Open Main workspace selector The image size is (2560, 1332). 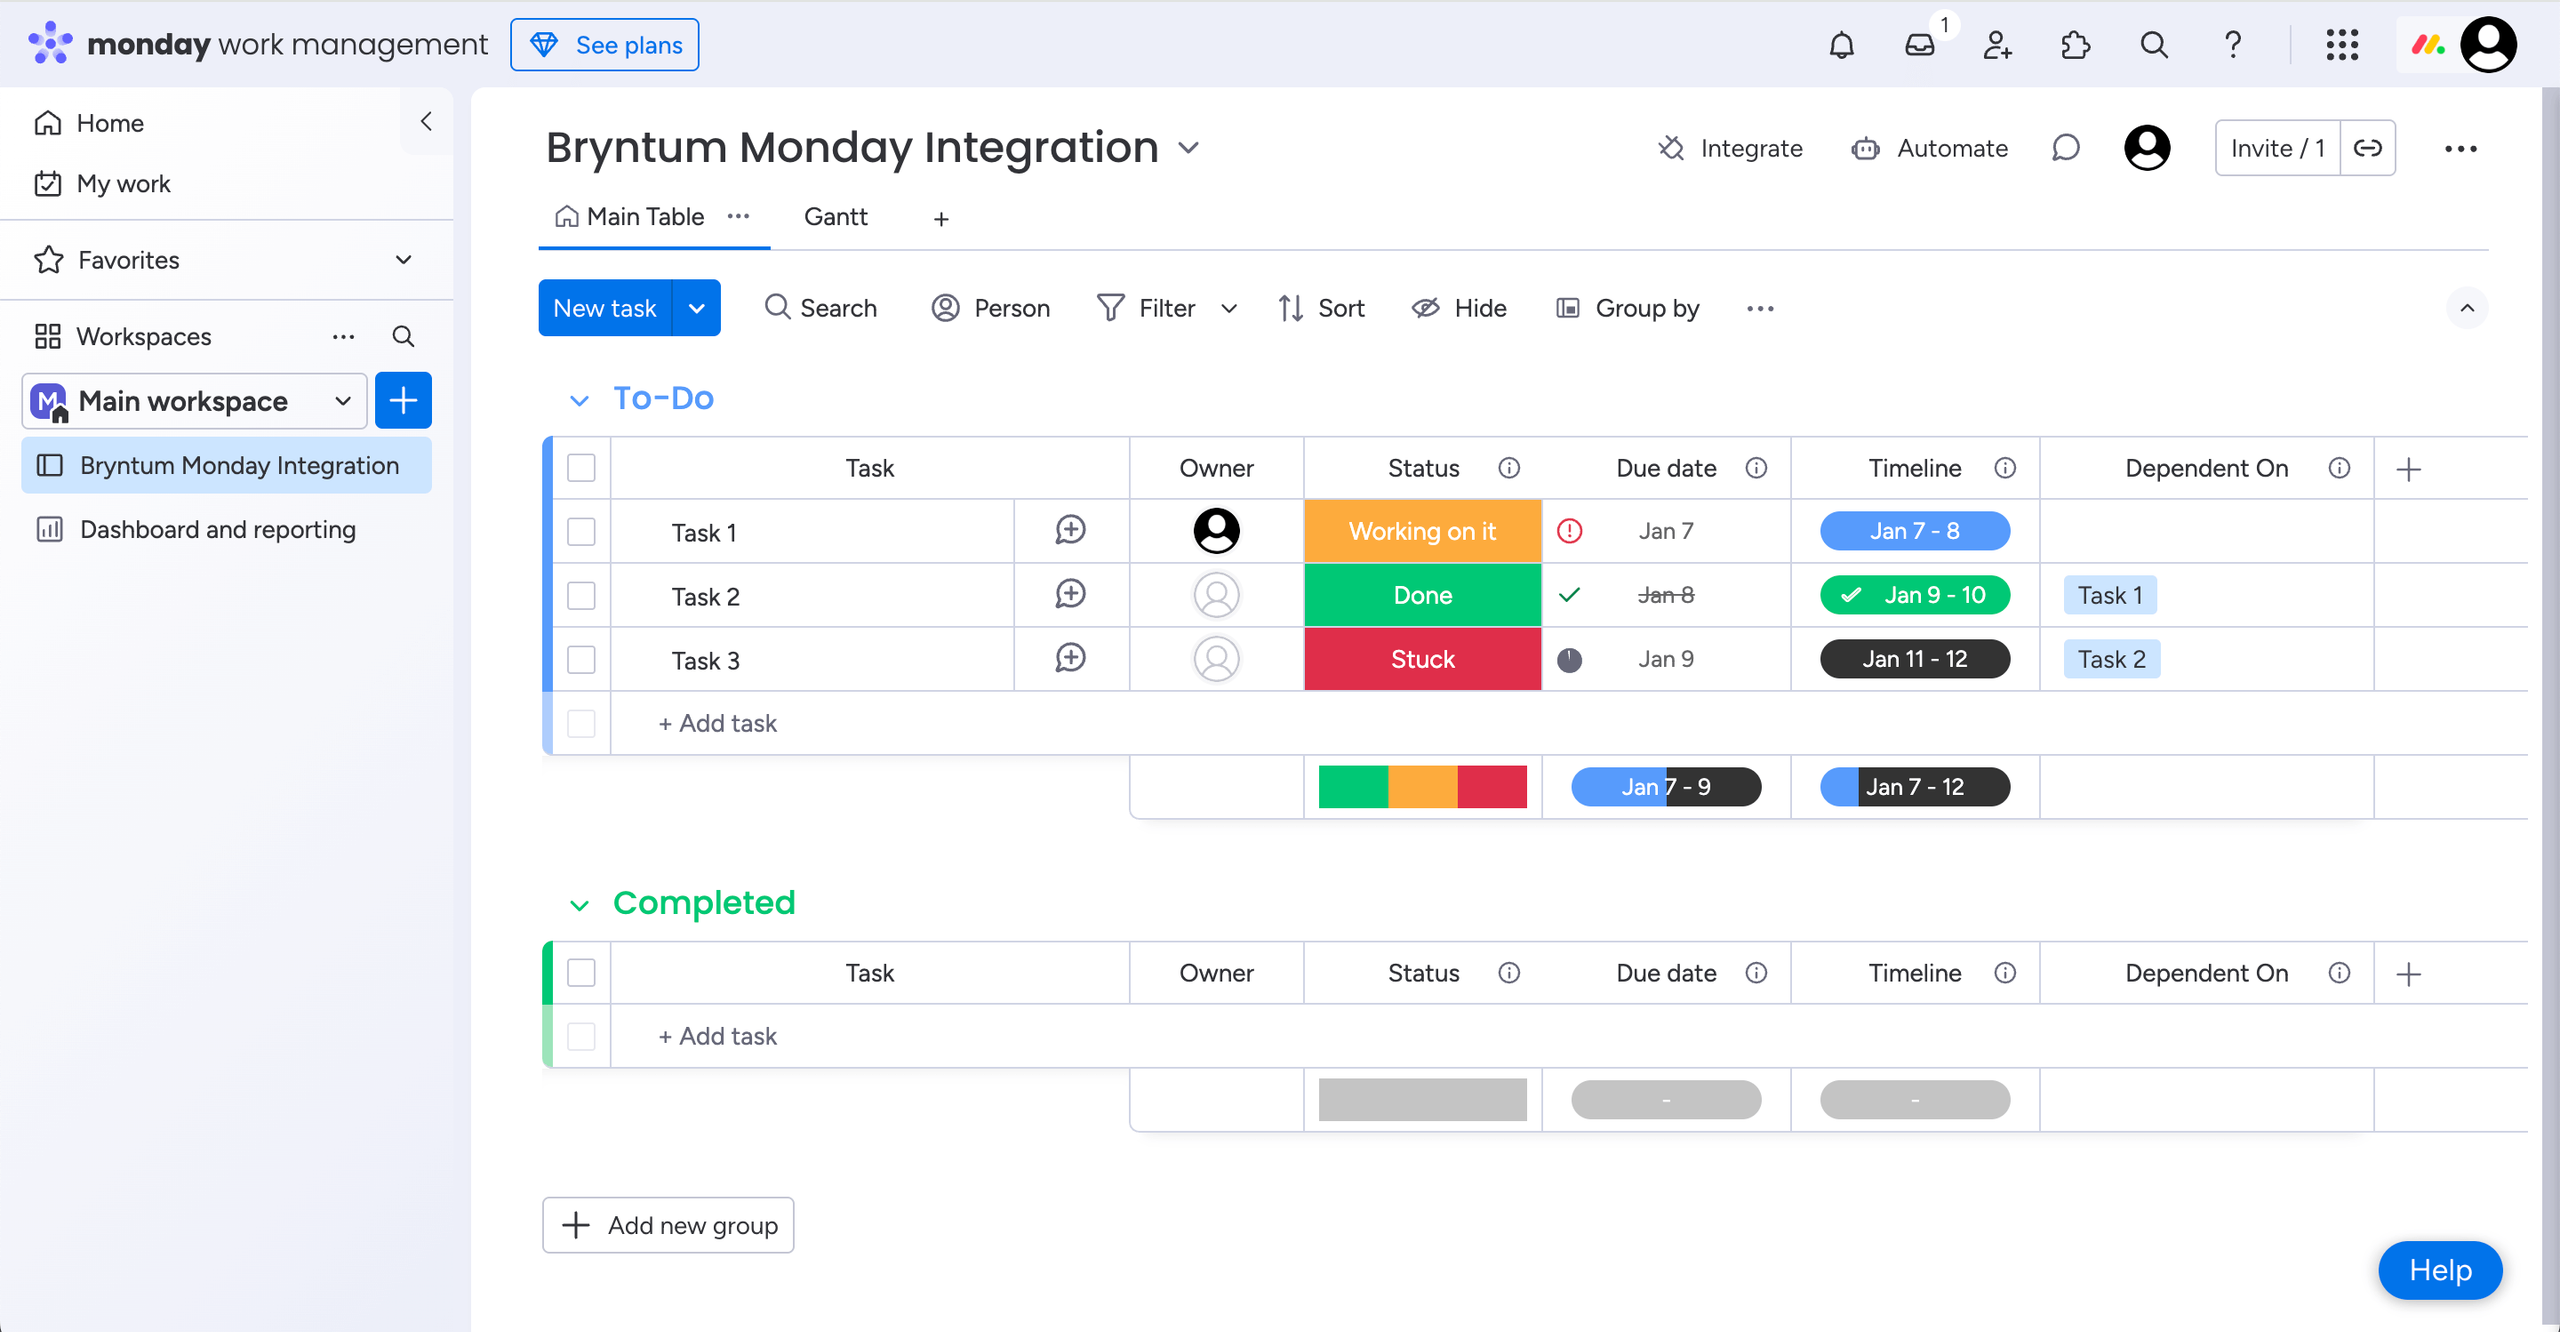(194, 401)
